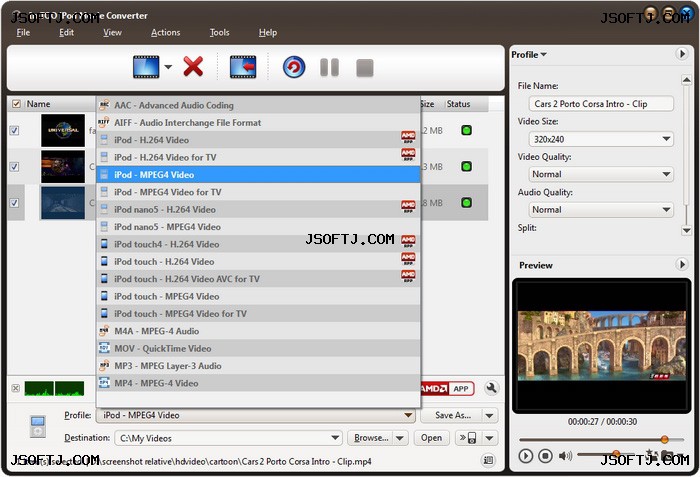Image resolution: width=700 pixels, height=477 pixels.
Task: Select the Universal logo video thumbnail
Action: [63, 130]
